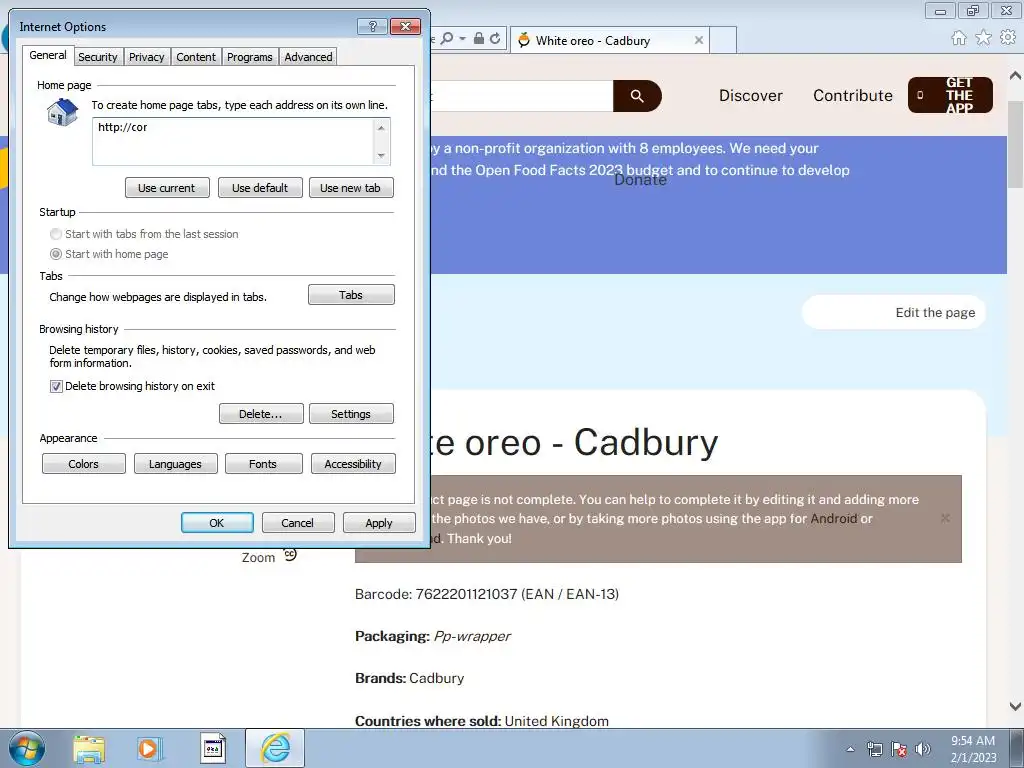
Task: Click the Internet Explorer taskbar icon
Action: 275,748
